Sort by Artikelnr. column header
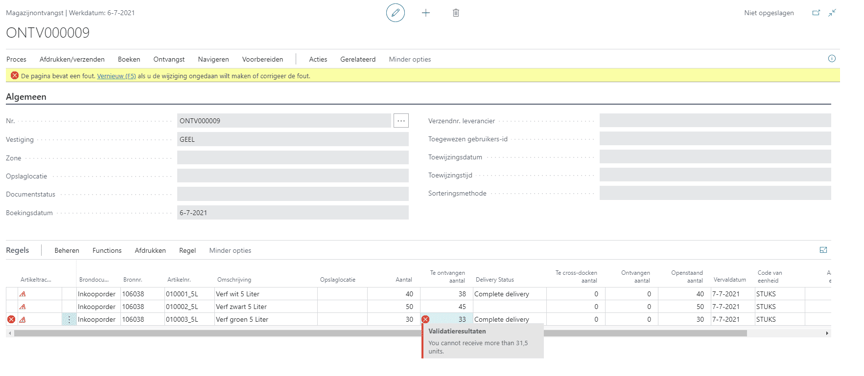864x376 pixels. [179, 280]
